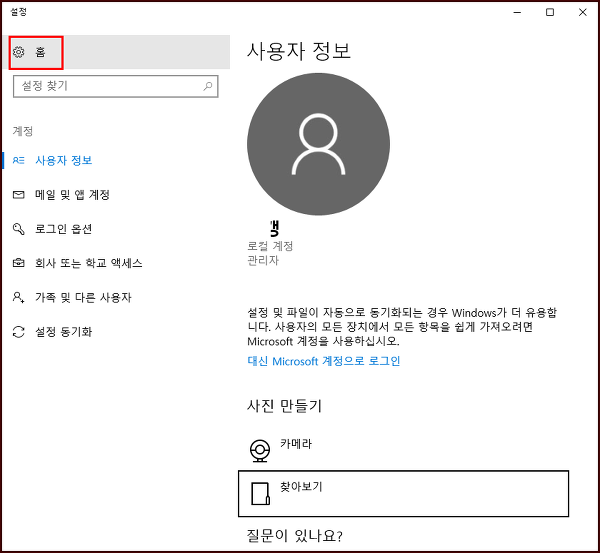The width and height of the screenshot is (600, 553).
Task: Click the key icon for login options
Action: 18,229
